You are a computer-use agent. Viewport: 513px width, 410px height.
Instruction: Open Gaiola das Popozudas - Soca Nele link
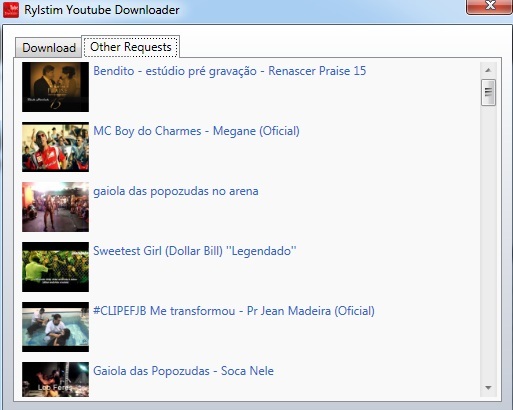(x=183, y=371)
